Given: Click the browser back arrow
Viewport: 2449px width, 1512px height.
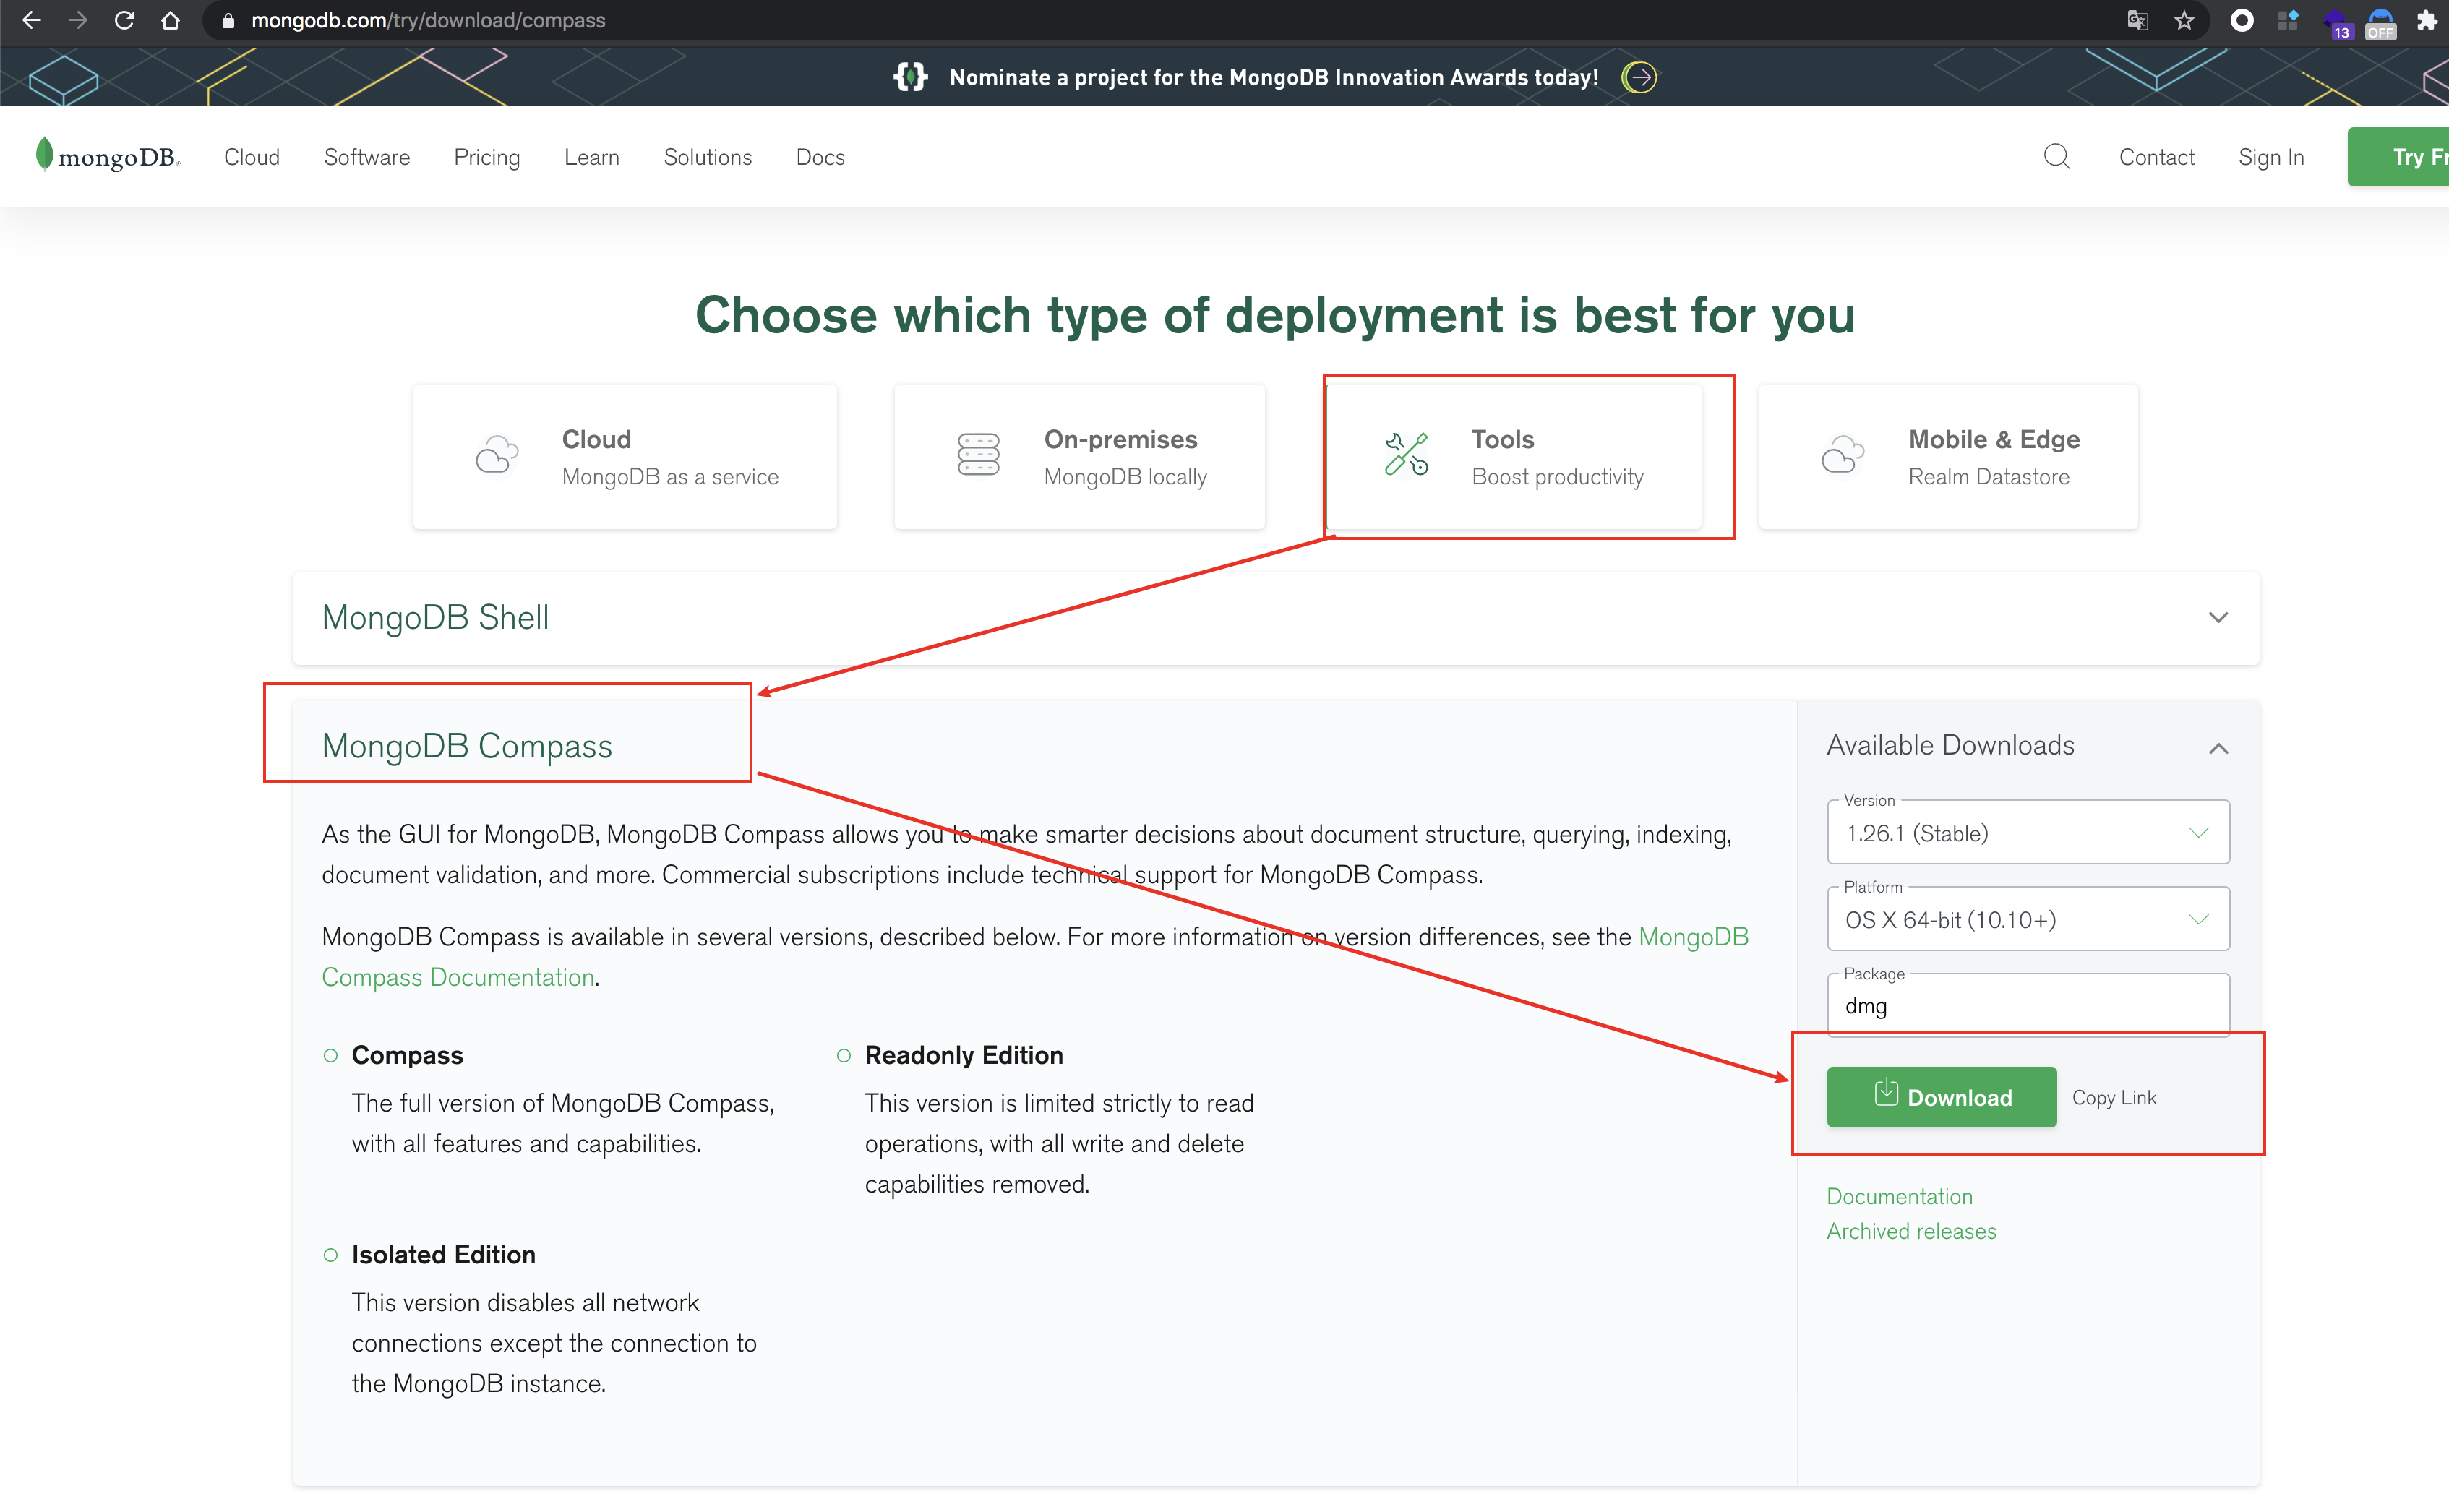Looking at the screenshot, I should click(x=31, y=20).
